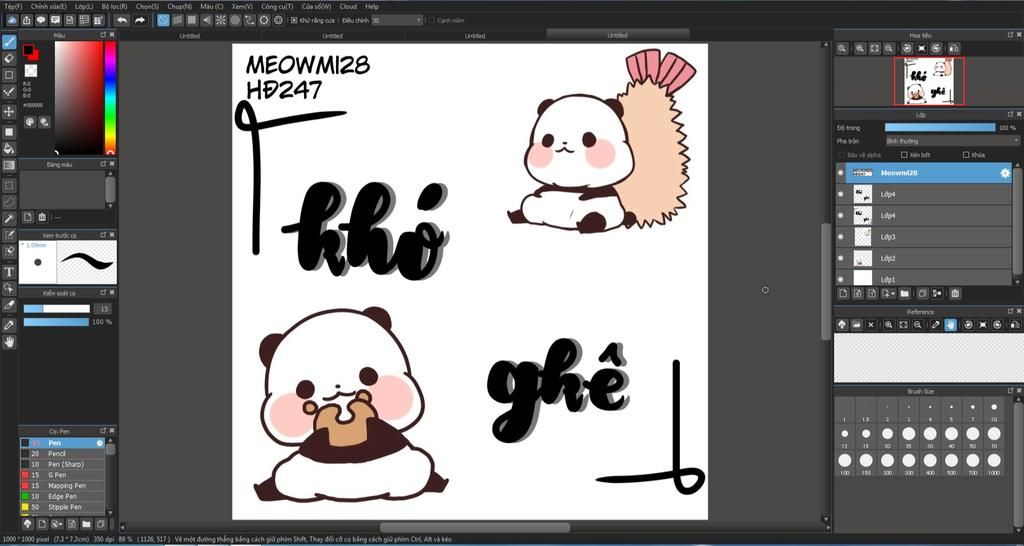Hide the Lớp1 layer

pos(840,280)
